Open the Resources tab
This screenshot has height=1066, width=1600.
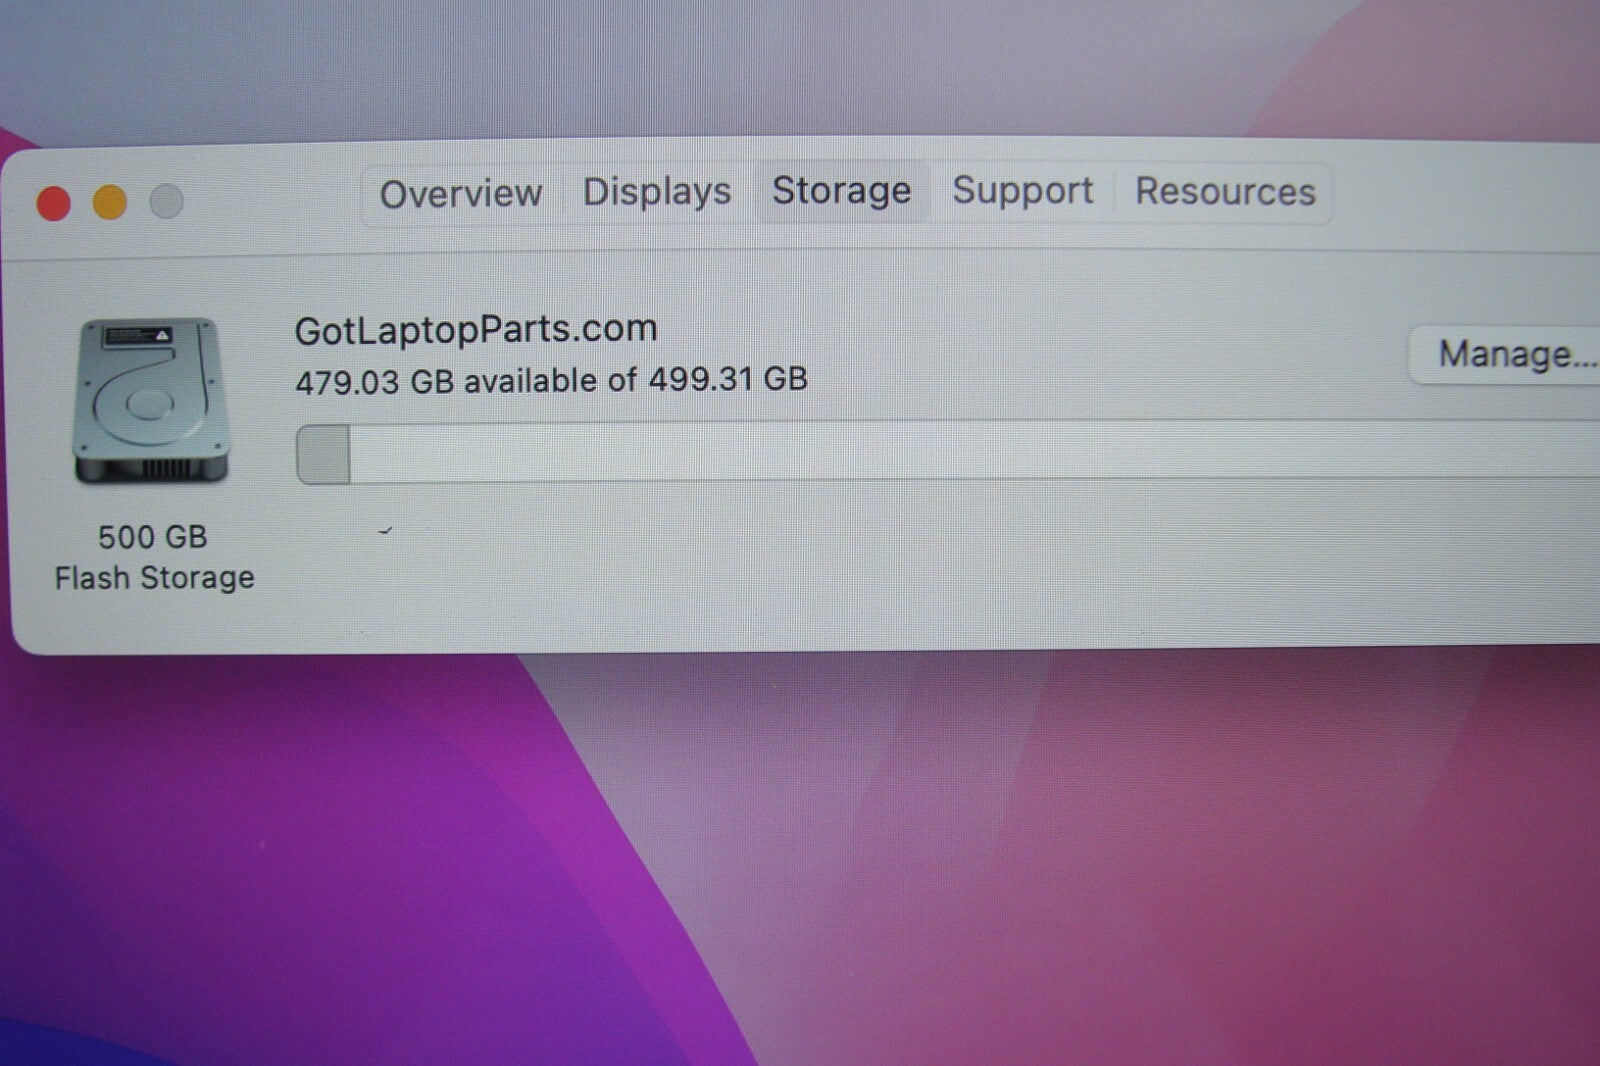click(x=1225, y=191)
